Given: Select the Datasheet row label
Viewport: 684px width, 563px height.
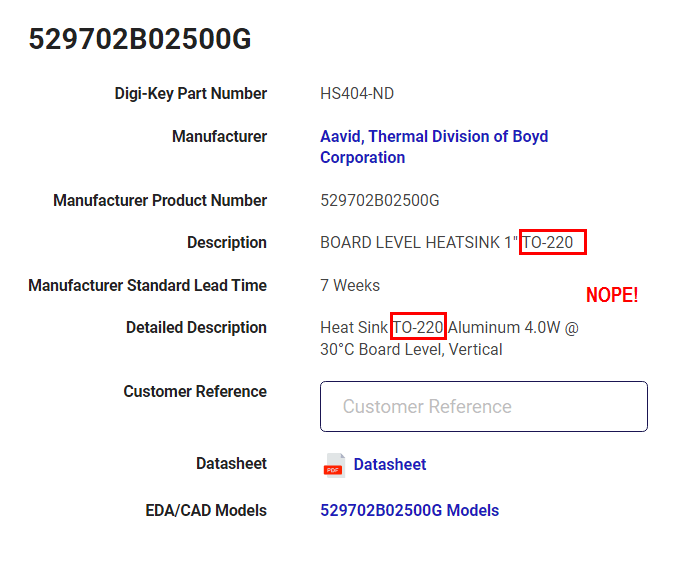Looking at the screenshot, I should (x=231, y=464).
